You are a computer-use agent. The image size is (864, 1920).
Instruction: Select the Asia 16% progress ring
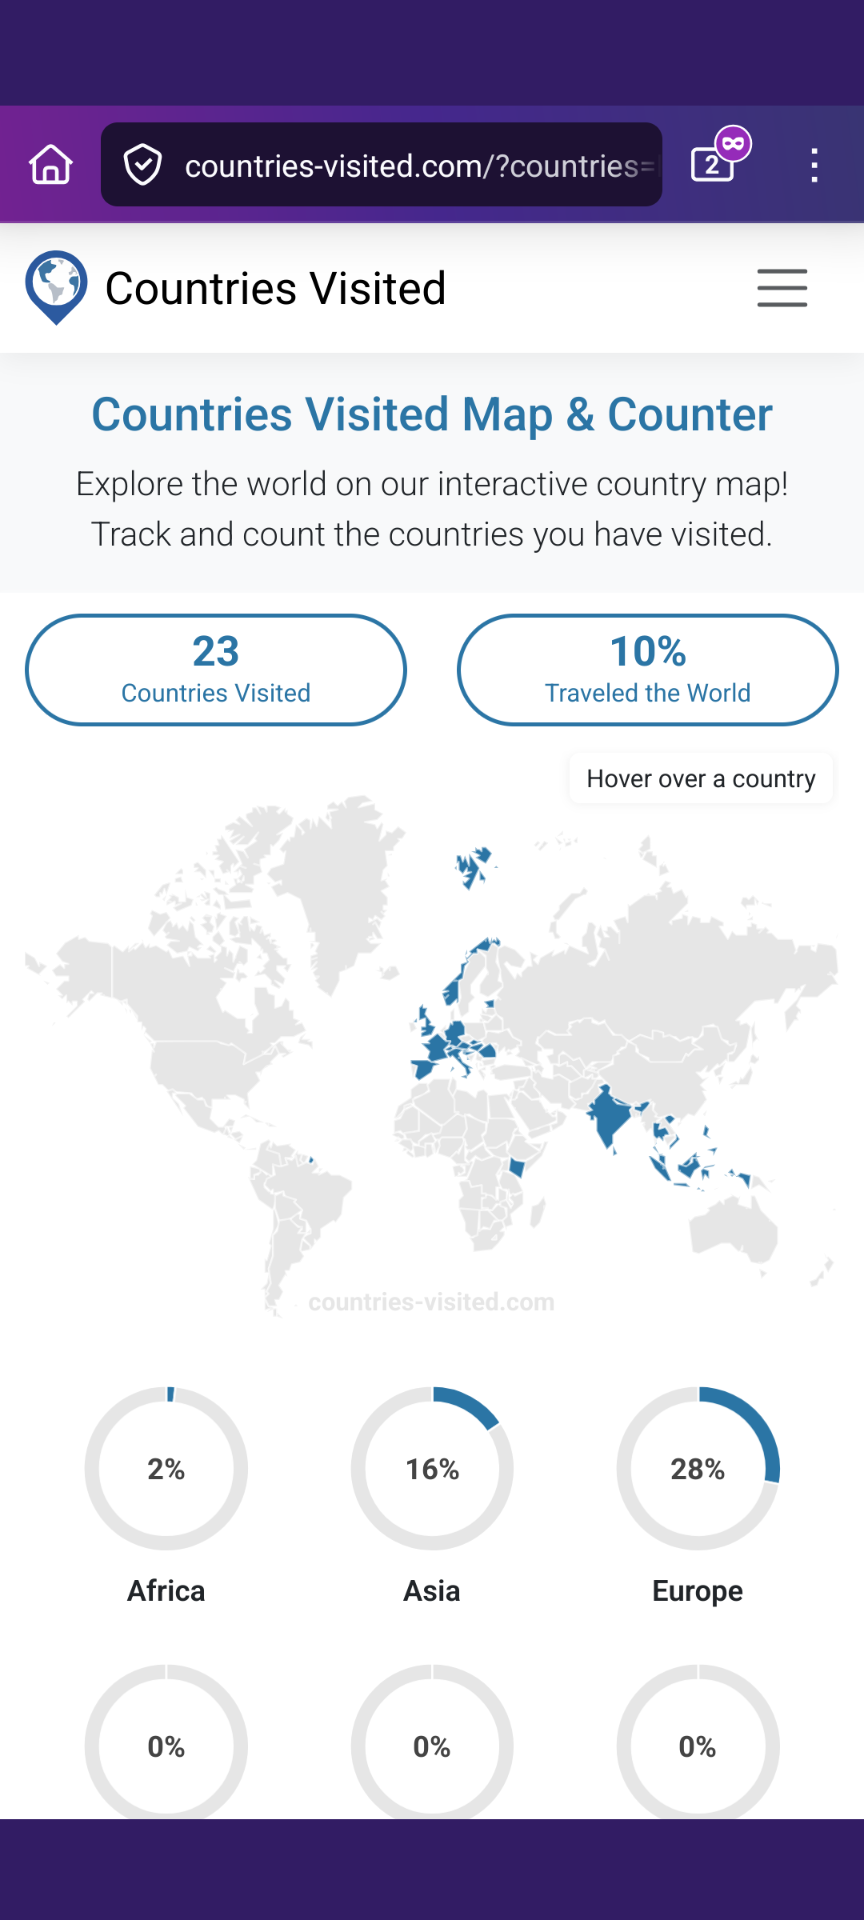(432, 1468)
